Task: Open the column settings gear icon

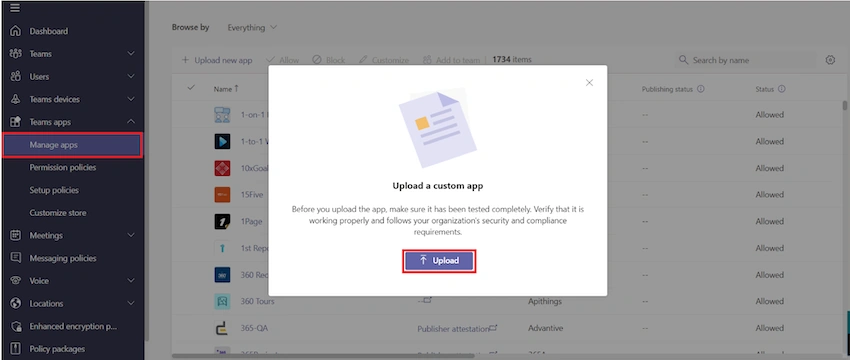Action: pos(830,60)
